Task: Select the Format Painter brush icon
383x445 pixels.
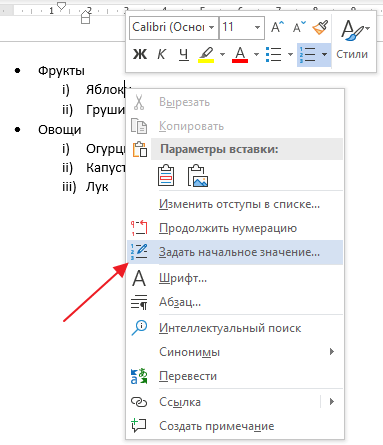Action: coord(320,28)
